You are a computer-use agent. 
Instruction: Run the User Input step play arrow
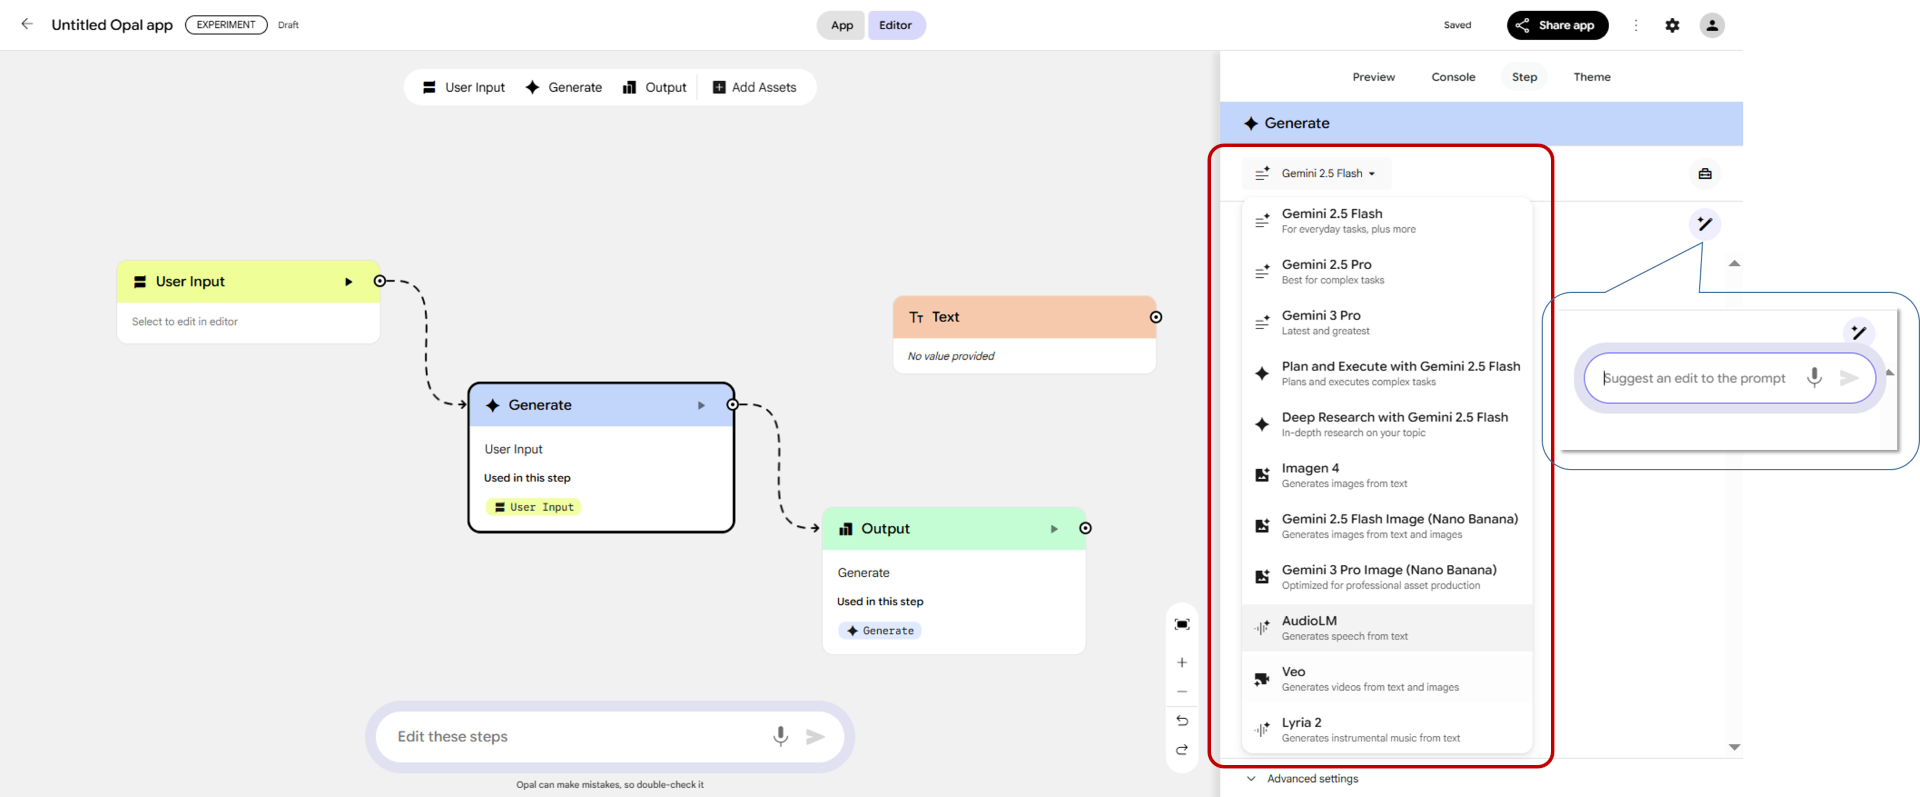coord(348,282)
